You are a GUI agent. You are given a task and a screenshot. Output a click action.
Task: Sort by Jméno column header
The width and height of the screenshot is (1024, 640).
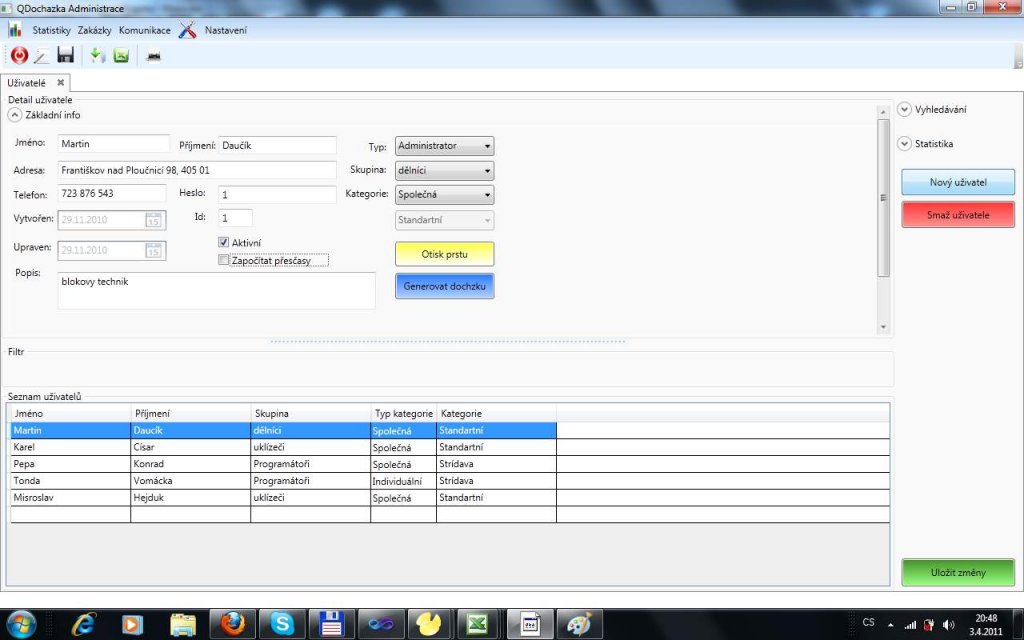coord(71,413)
